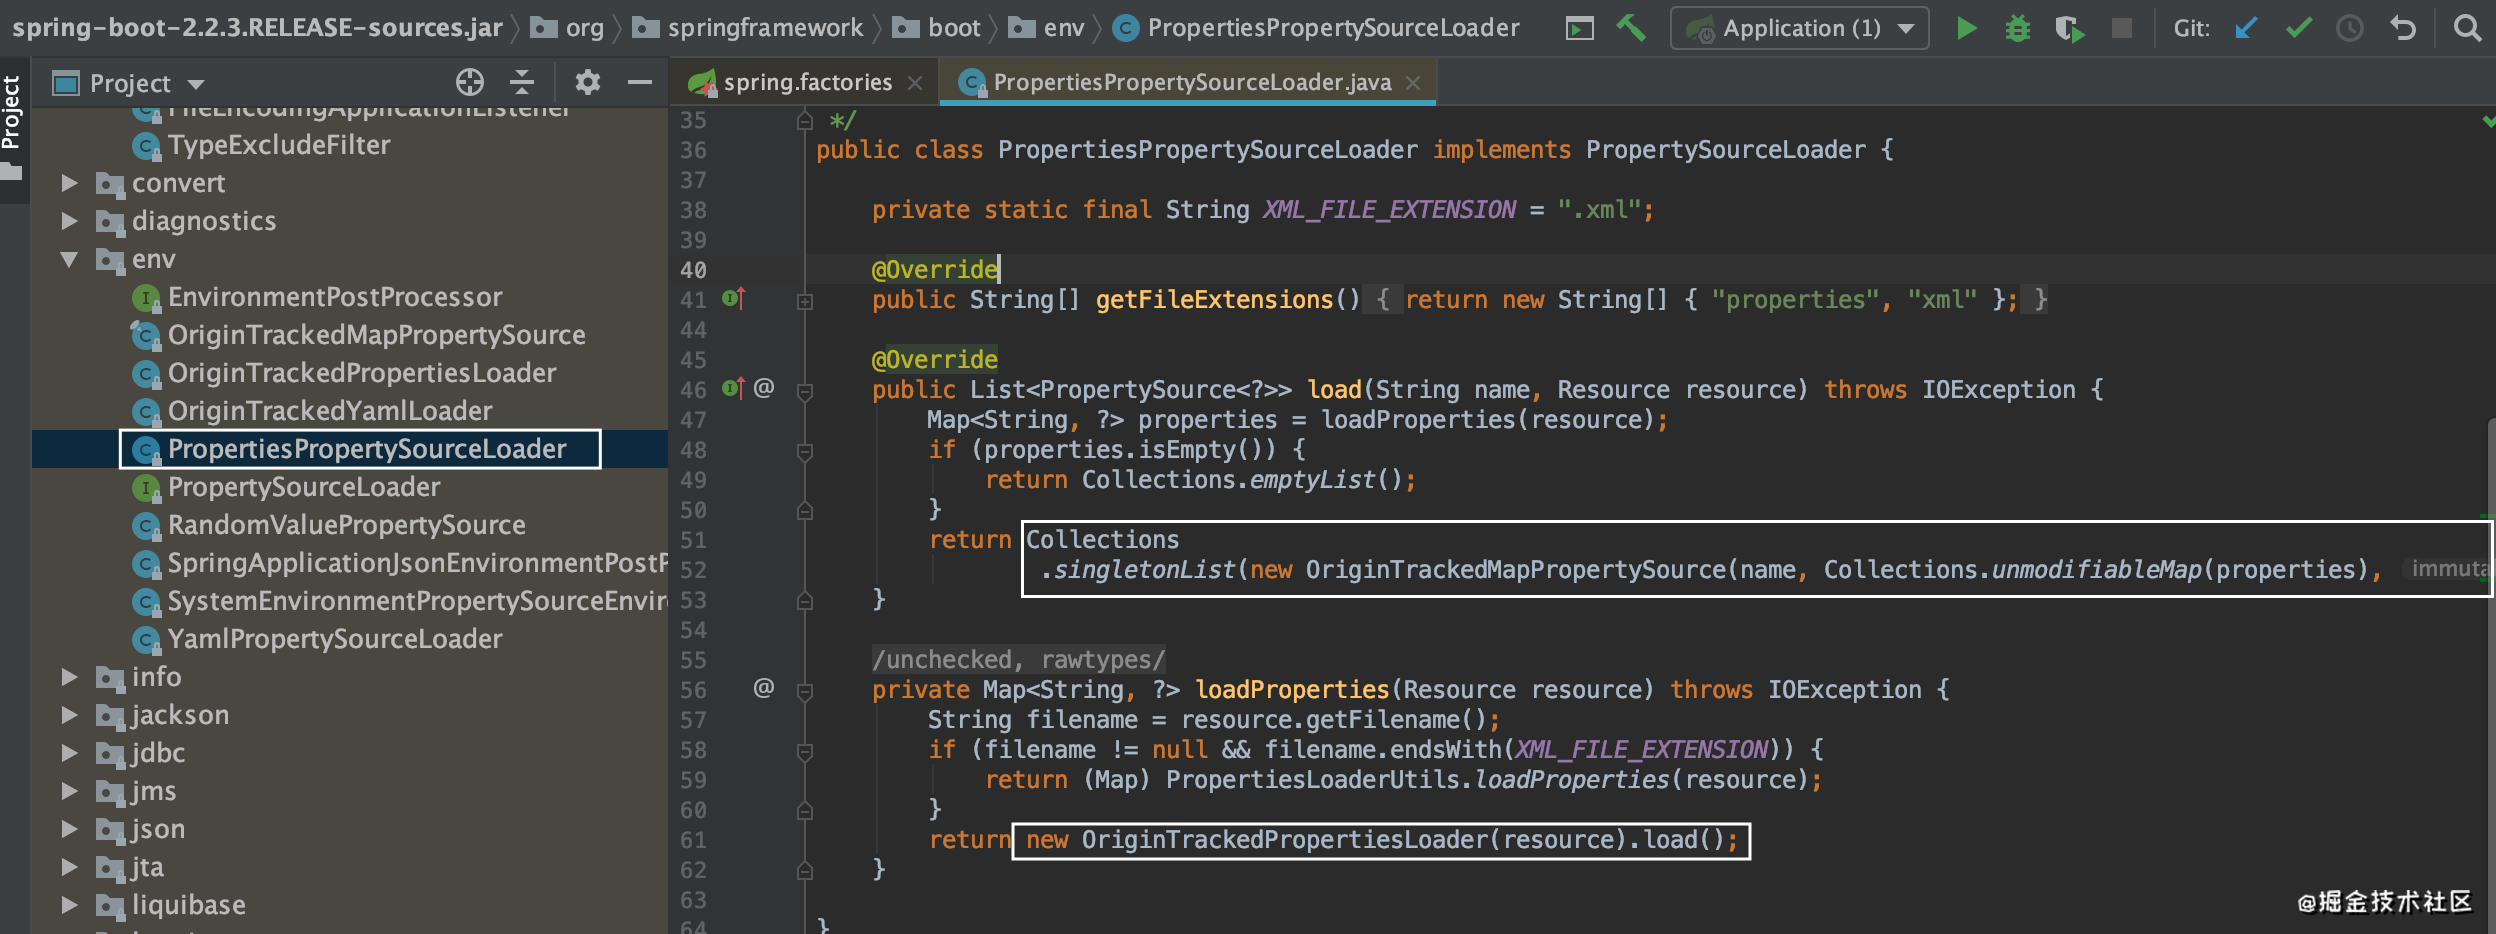Commit changes with the green checkmark
Image resolution: width=2496 pixels, height=934 pixels.
coord(2299,28)
